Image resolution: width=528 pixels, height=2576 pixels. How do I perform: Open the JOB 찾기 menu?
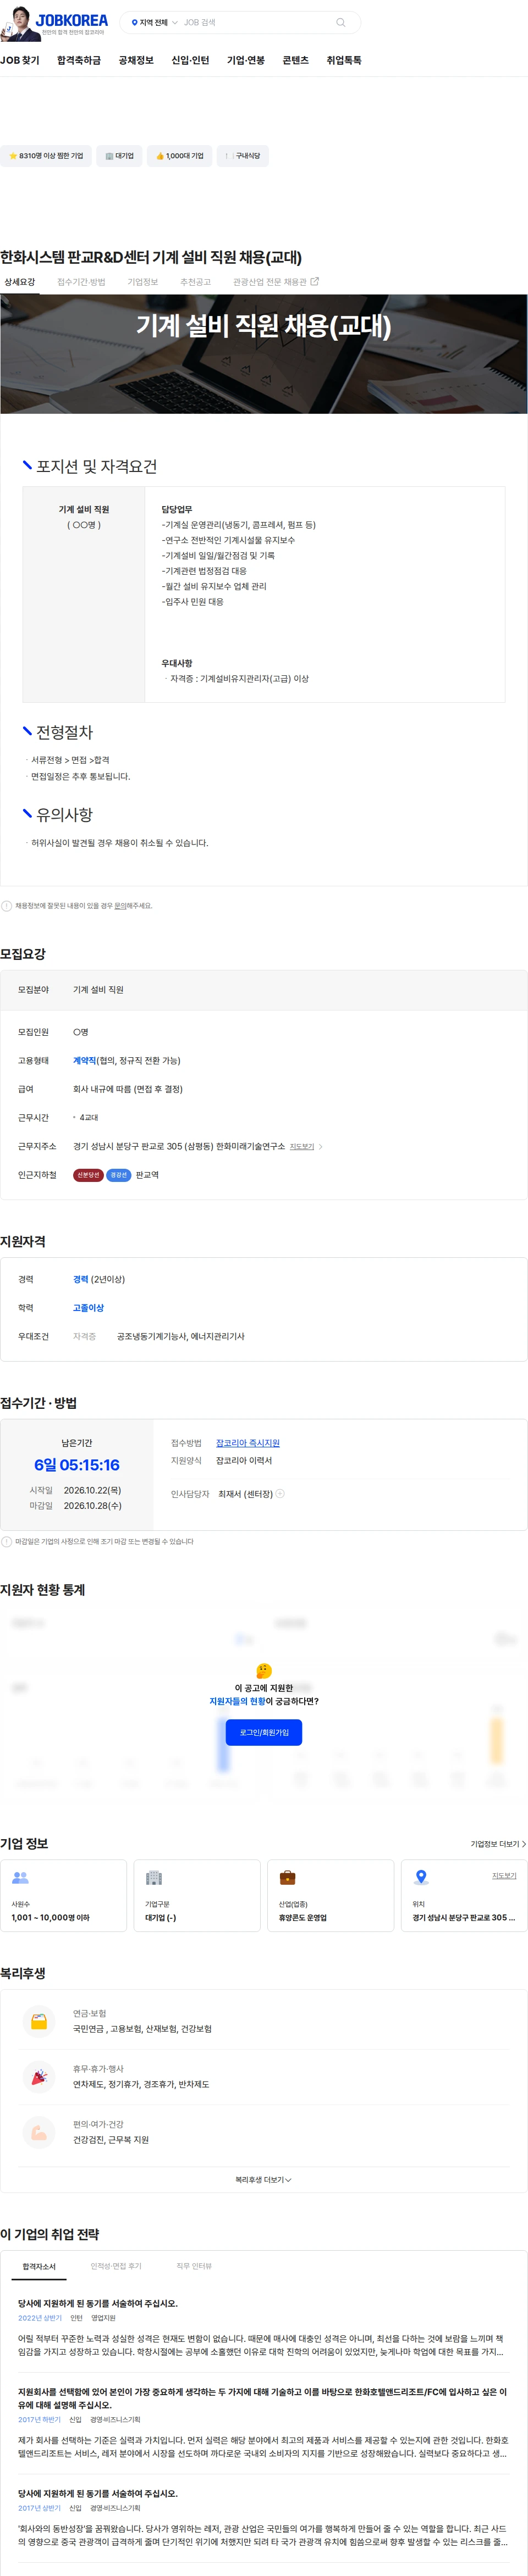(20, 60)
